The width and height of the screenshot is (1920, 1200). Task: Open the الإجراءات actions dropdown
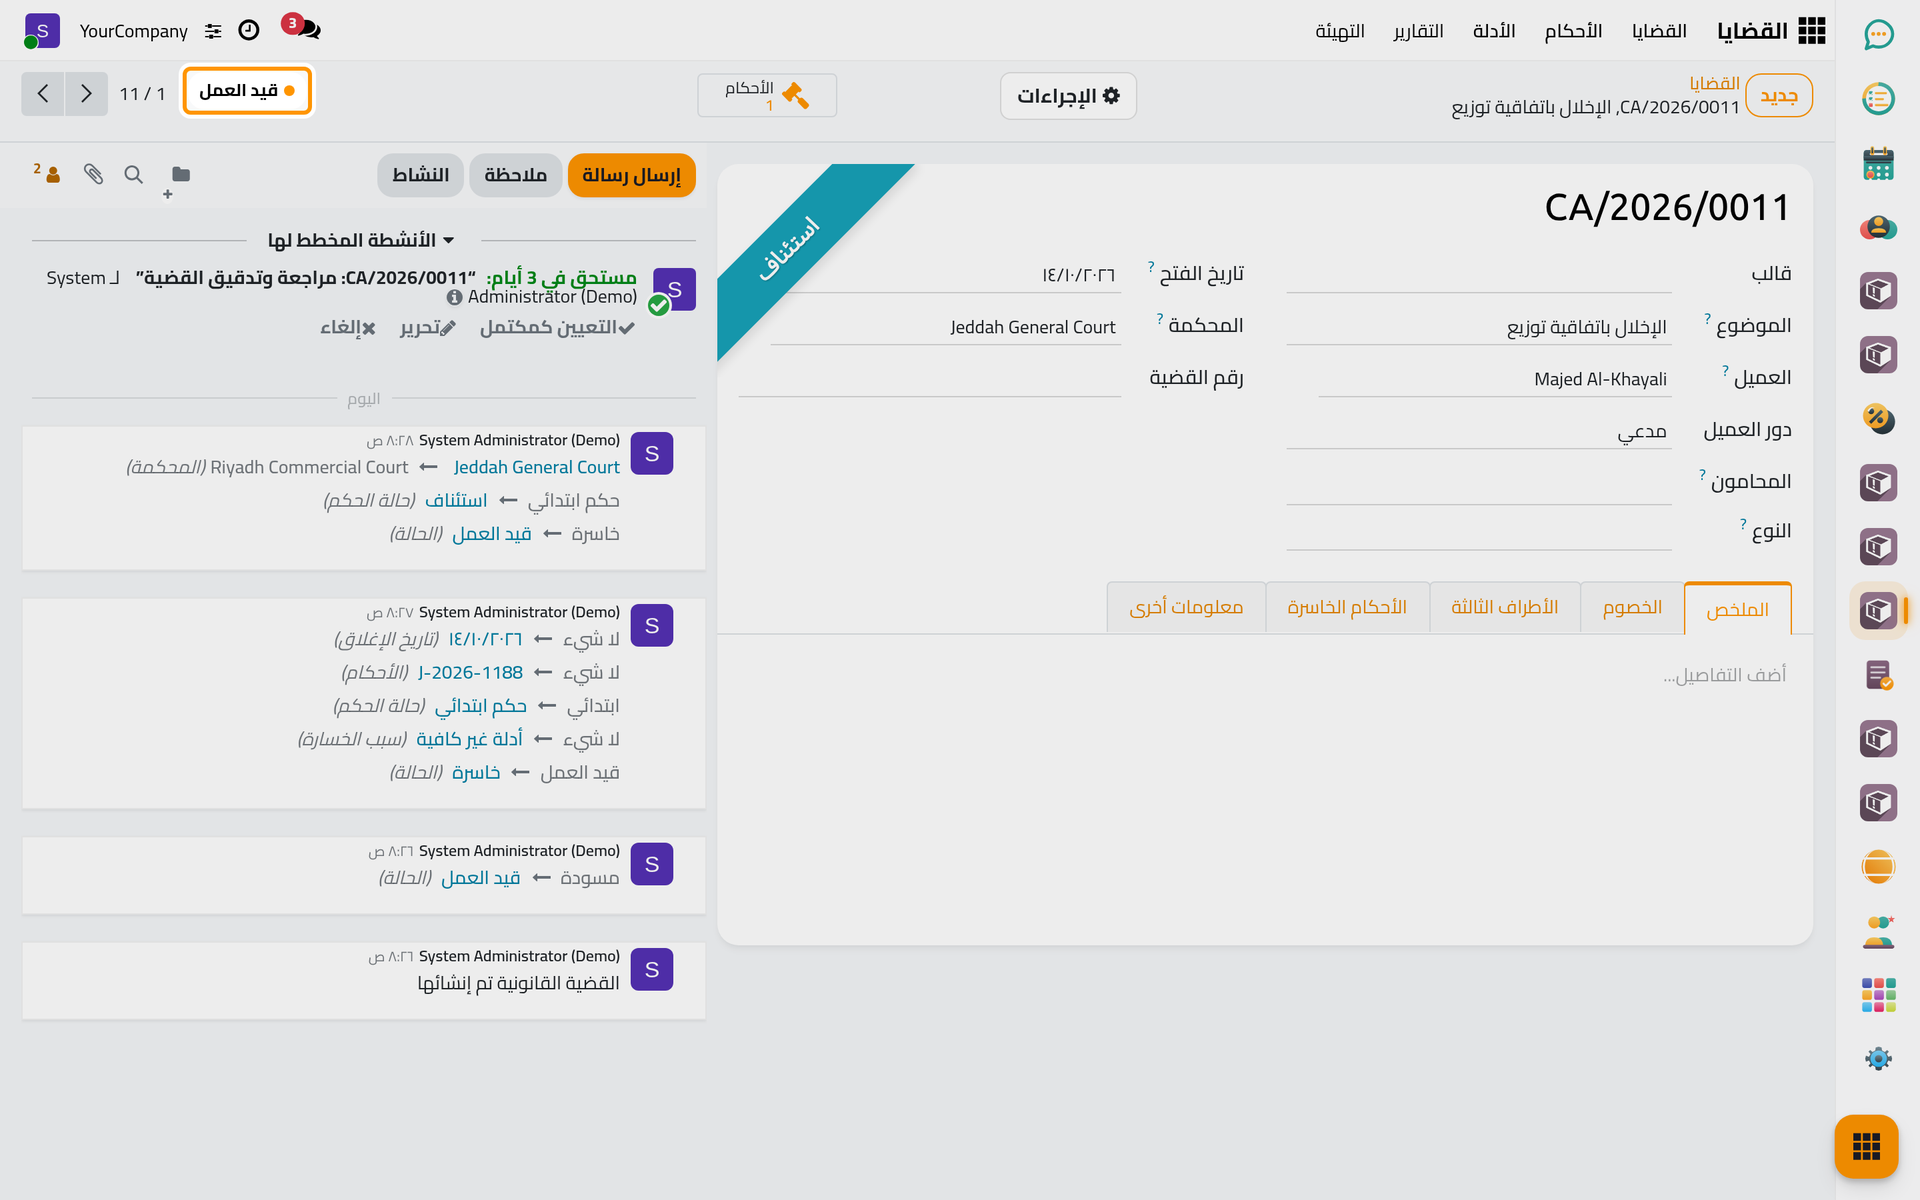pyautogui.click(x=1068, y=96)
